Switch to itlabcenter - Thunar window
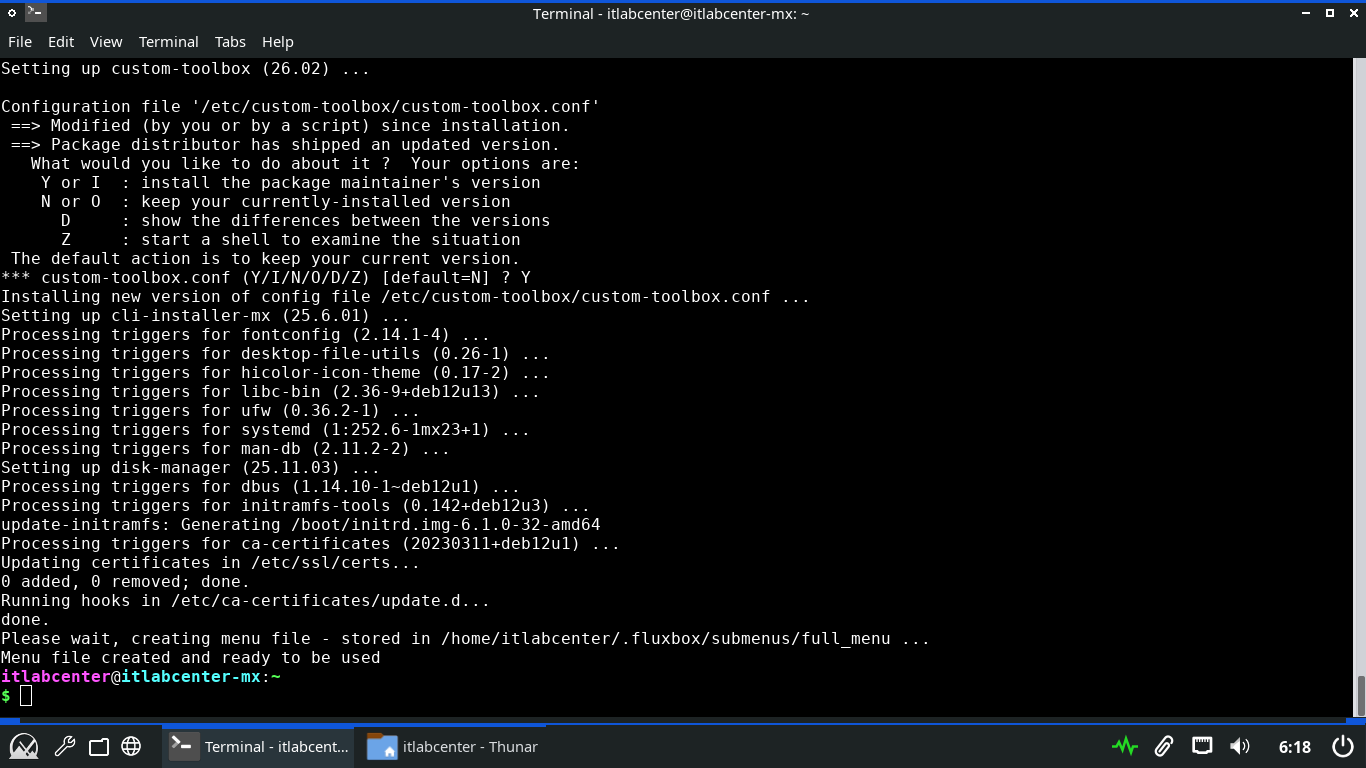Screen dimensions: 1366x768 (453, 747)
